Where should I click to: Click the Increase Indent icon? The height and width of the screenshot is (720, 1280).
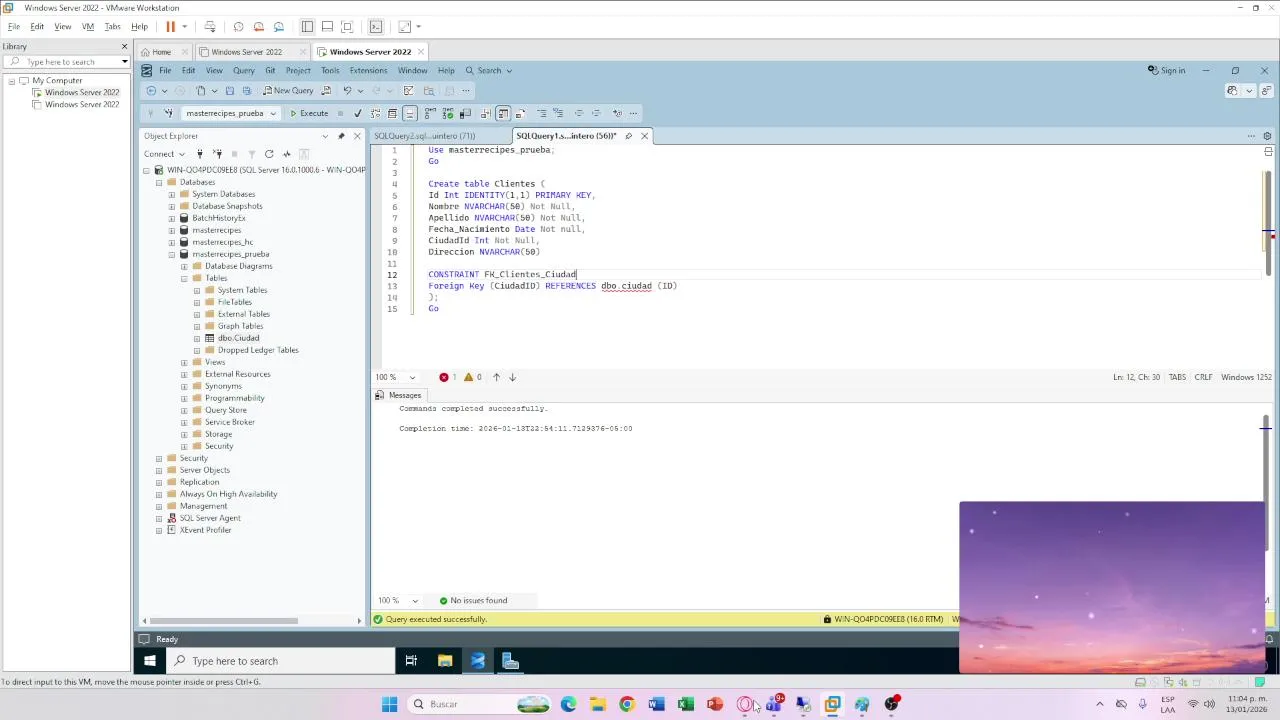click(596, 113)
